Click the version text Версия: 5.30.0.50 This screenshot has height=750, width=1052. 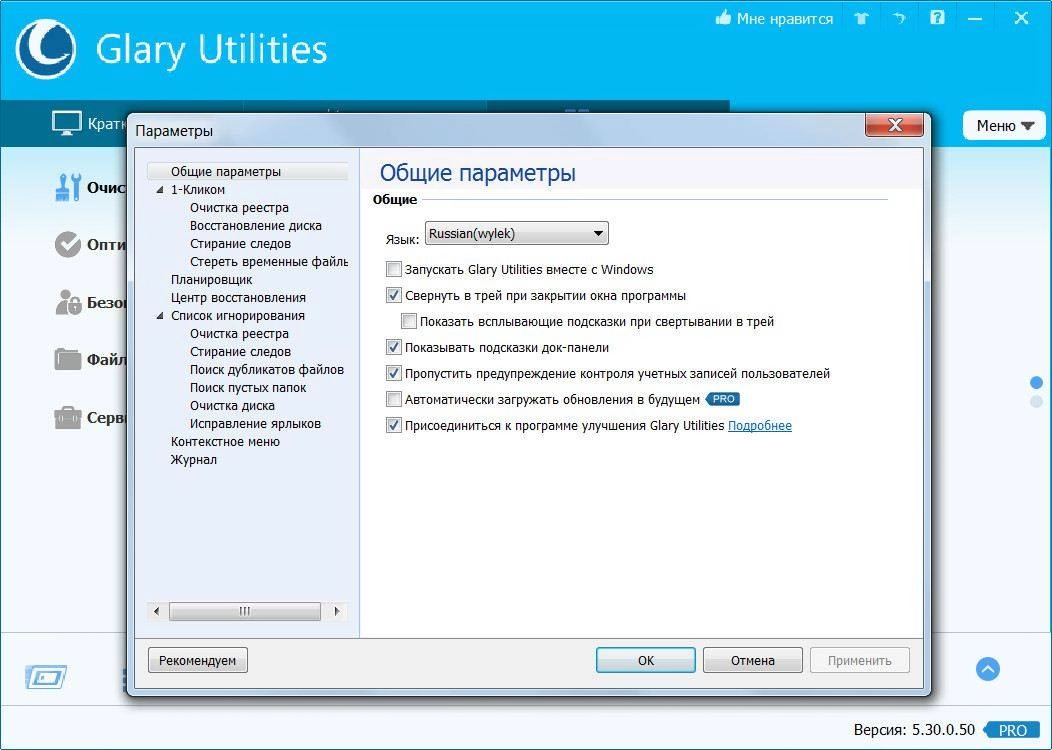[914, 730]
